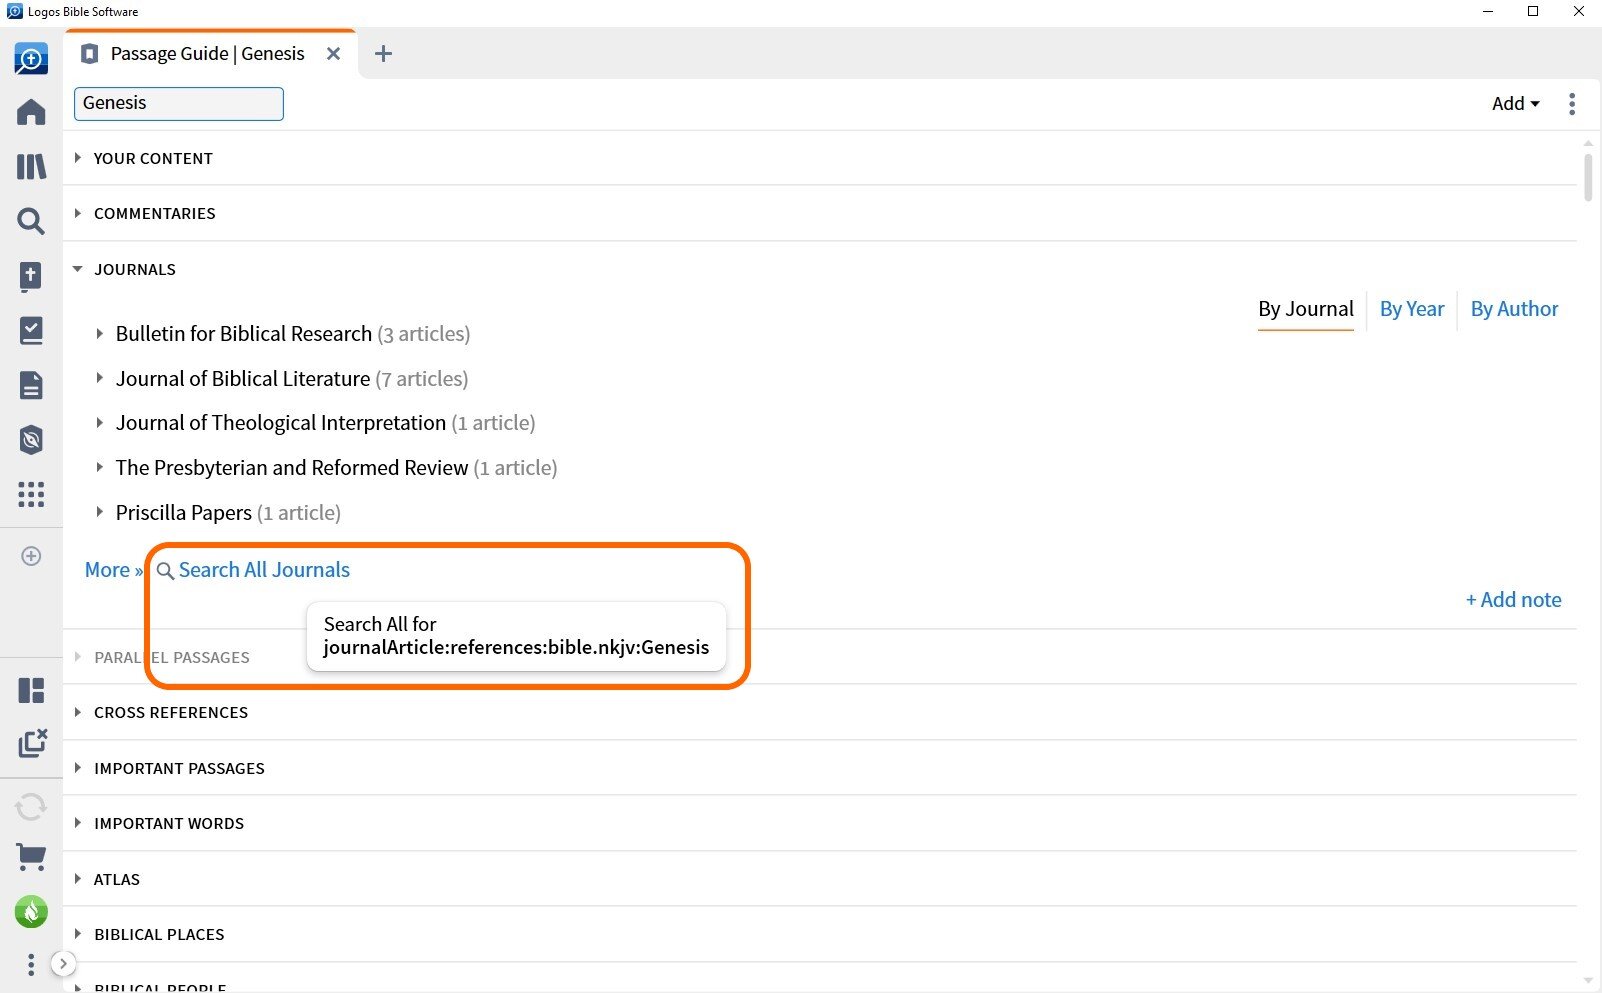This screenshot has width=1602, height=993.
Task: Expand the COMMENTARIES section
Action: 78,213
